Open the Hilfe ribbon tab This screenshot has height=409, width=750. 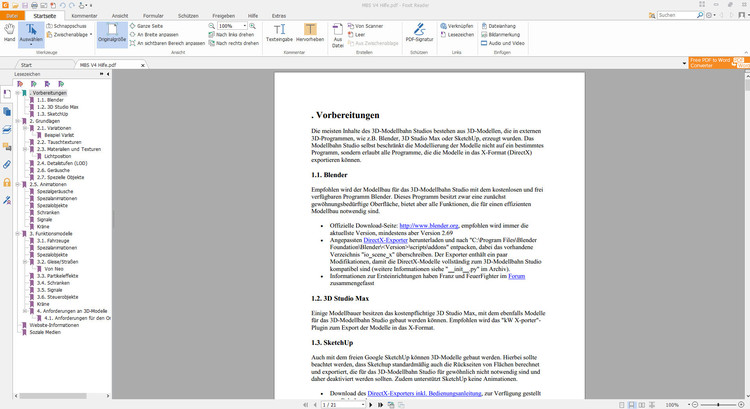[253, 16]
